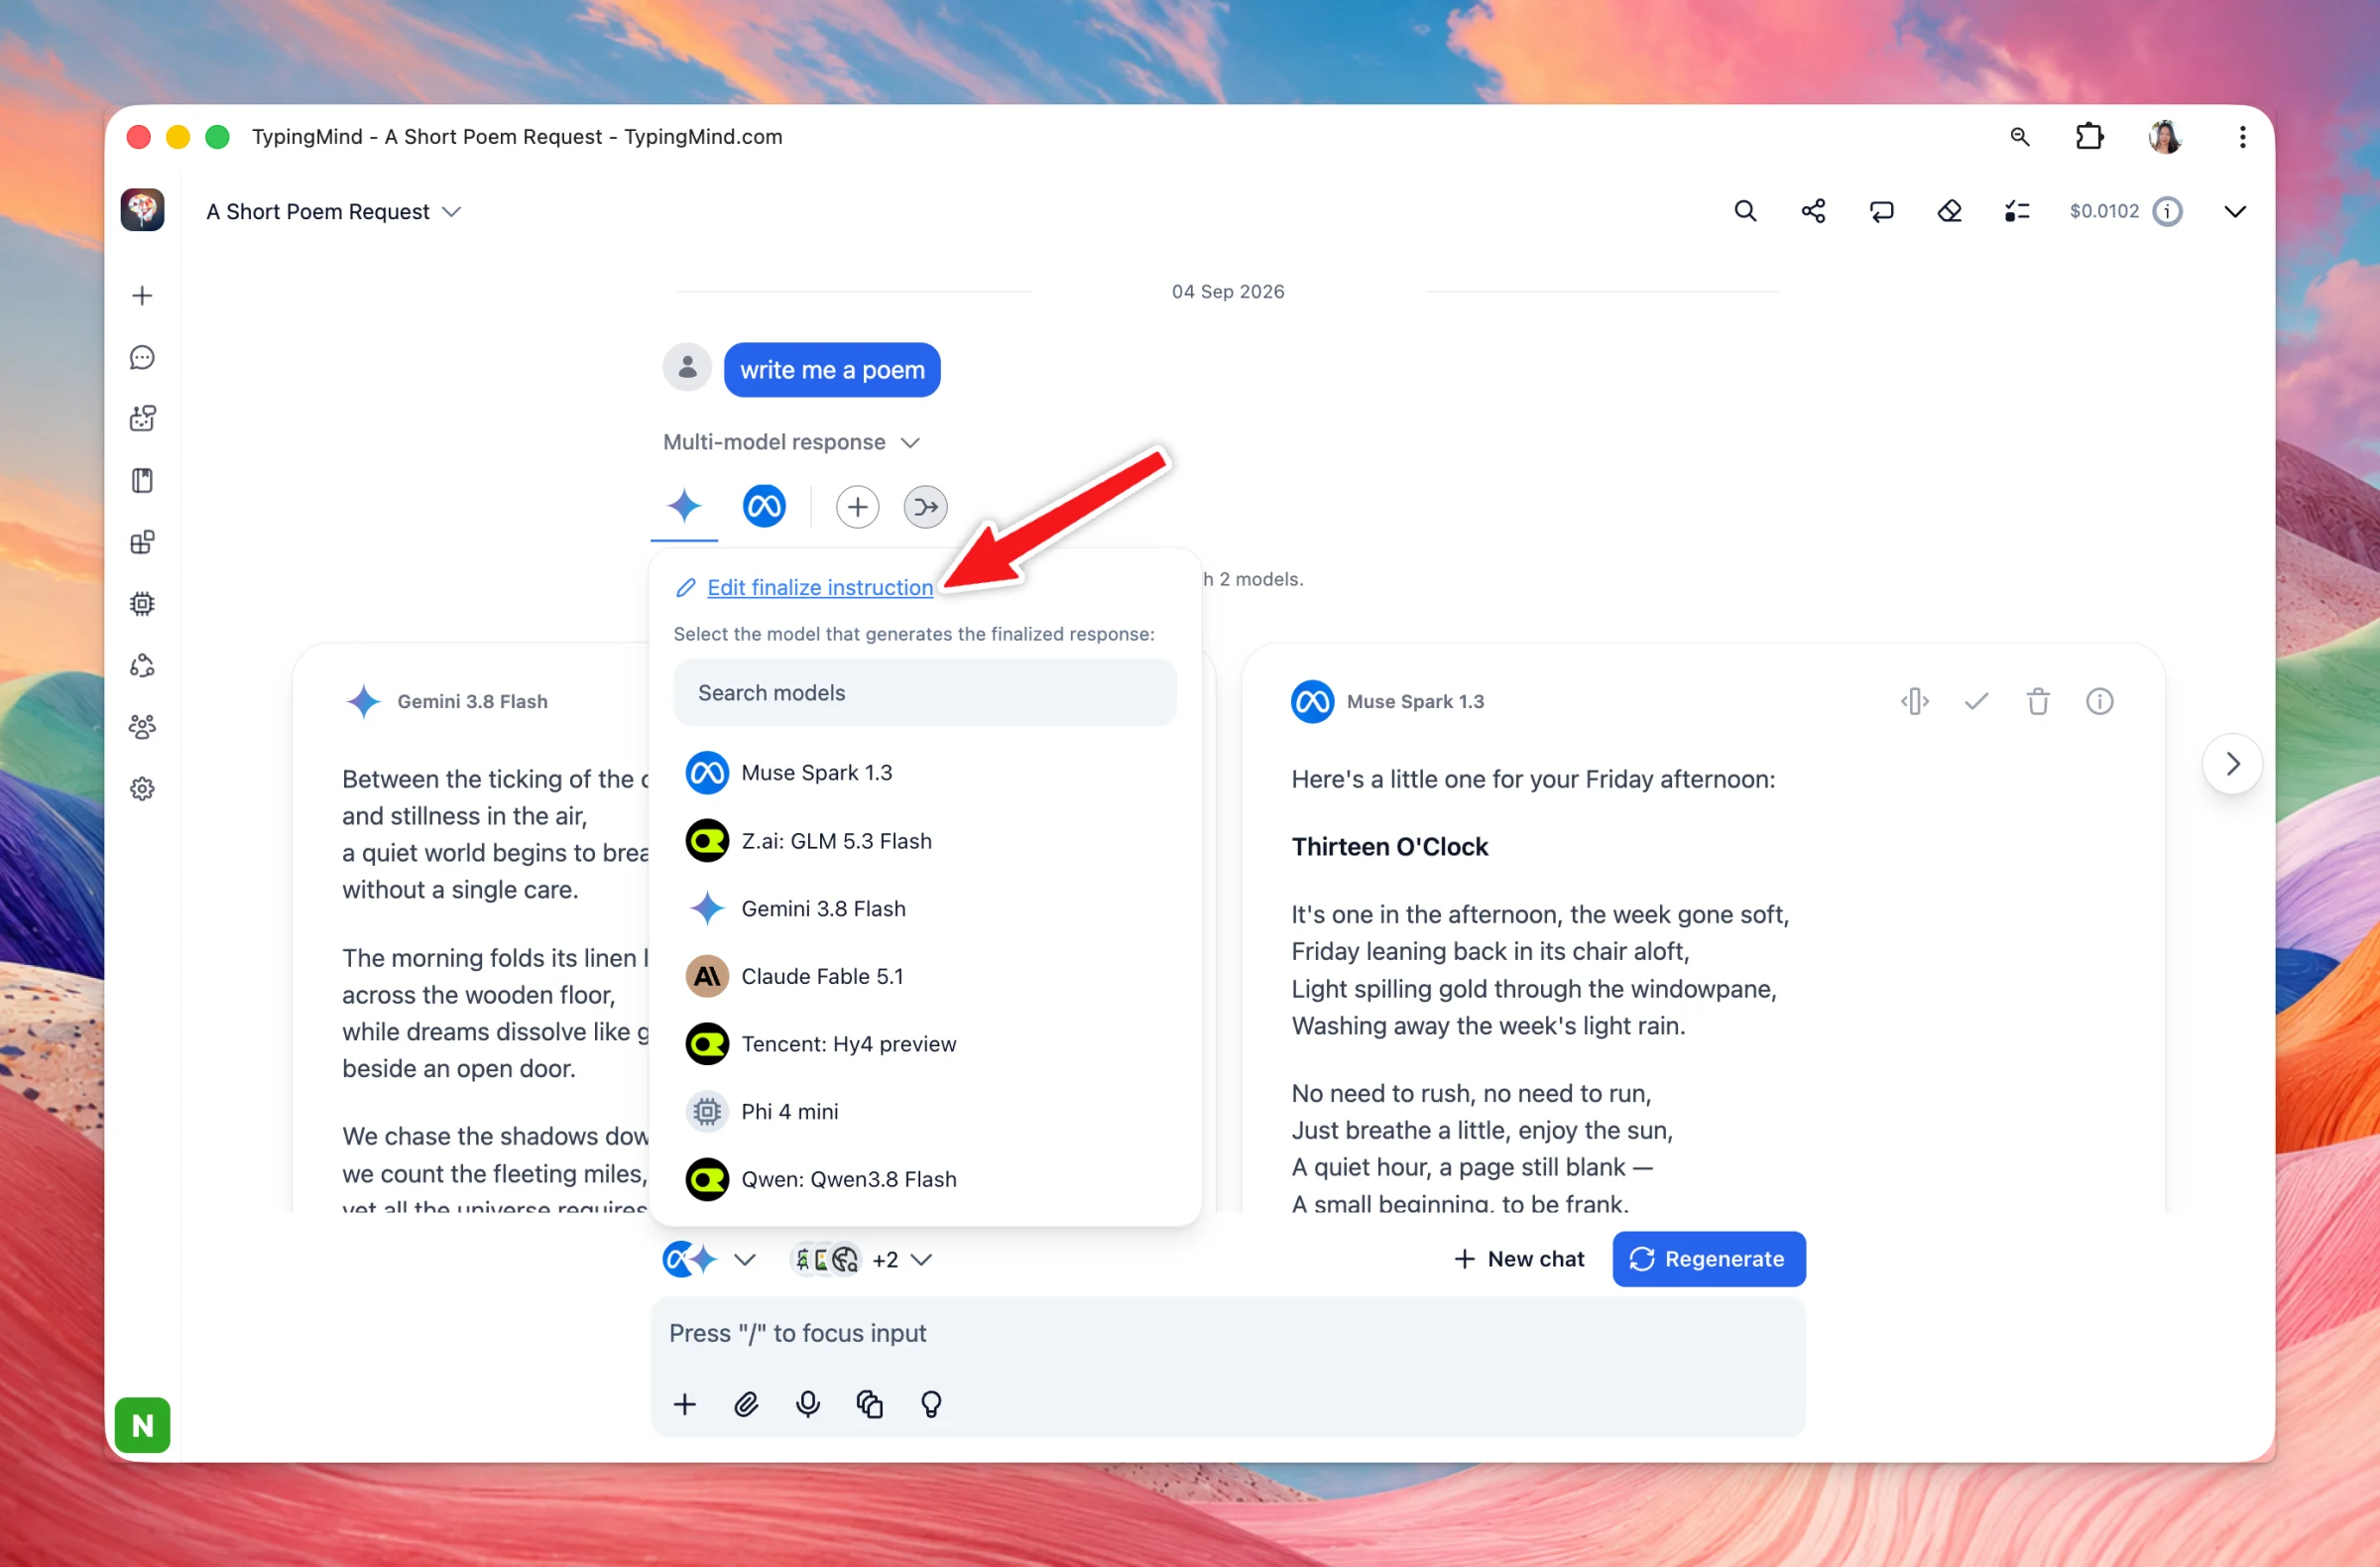The width and height of the screenshot is (2380, 1567).
Task: Collapse the header with top-right chevron
Action: pyautogui.click(x=2235, y=211)
